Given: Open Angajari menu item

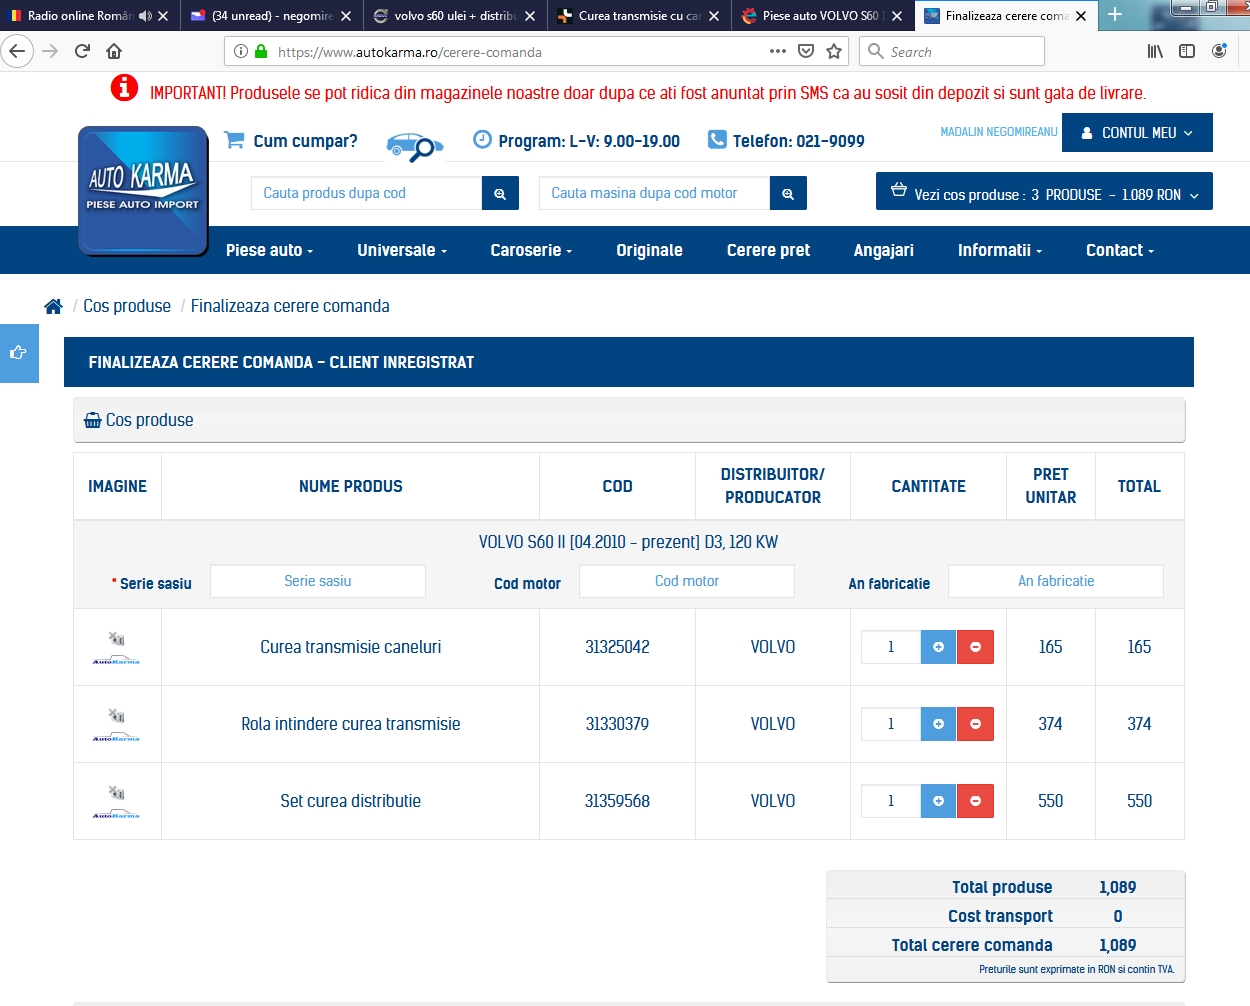Looking at the screenshot, I should pyautogui.click(x=884, y=250).
